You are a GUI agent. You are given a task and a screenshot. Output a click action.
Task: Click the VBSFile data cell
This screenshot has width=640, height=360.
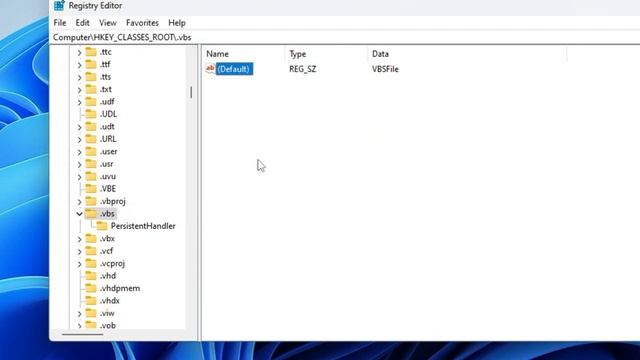[385, 69]
